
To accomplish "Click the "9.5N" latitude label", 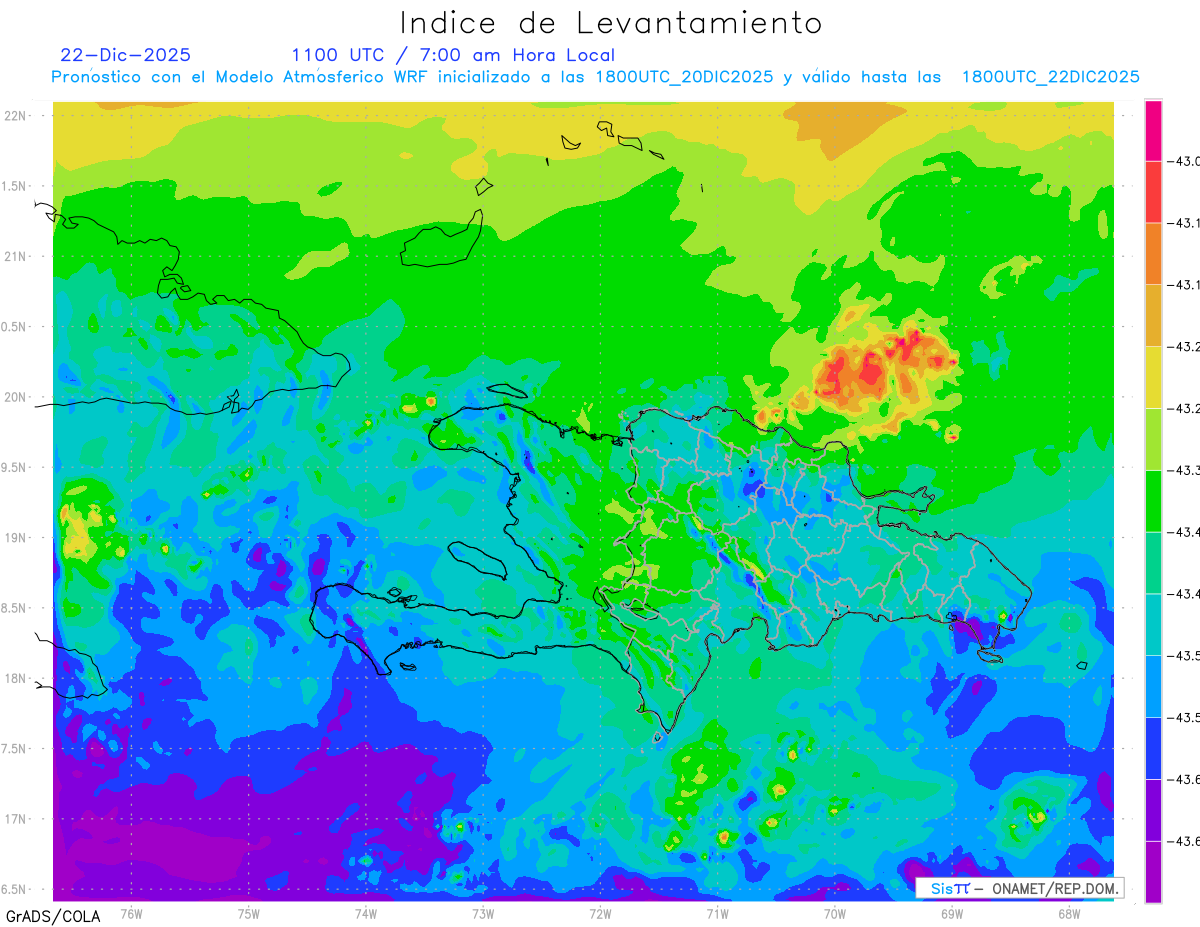I will [x=15, y=467].
